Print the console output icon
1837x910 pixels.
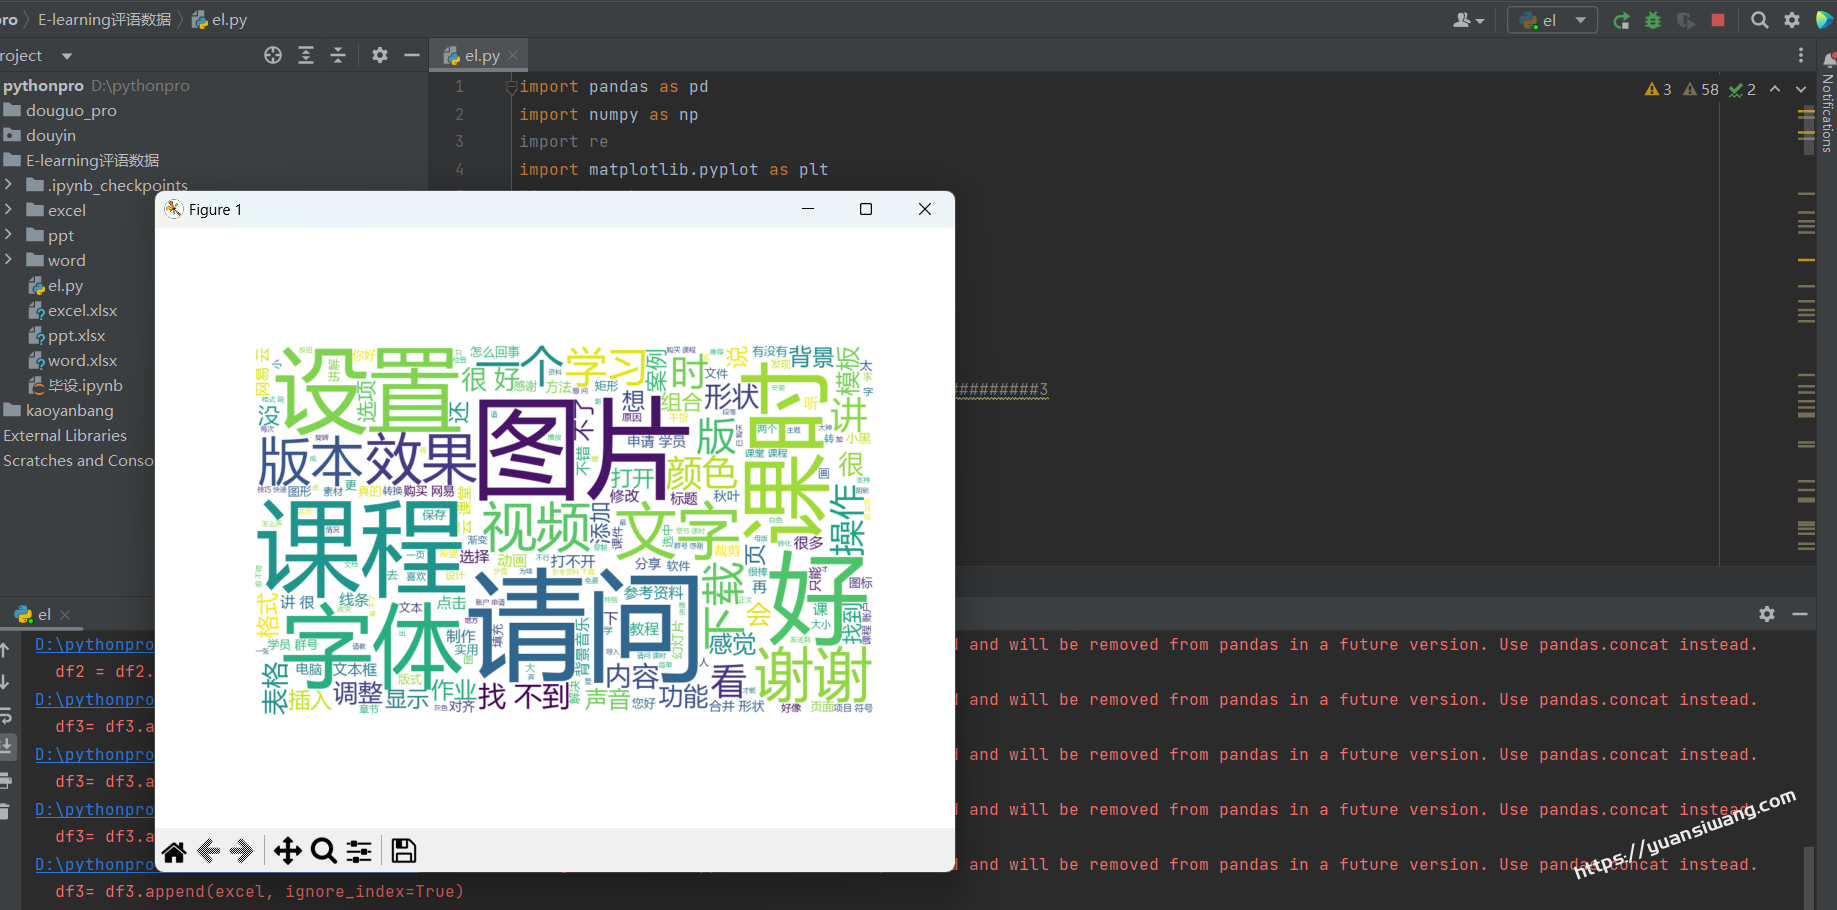pyautogui.click(x=6, y=780)
